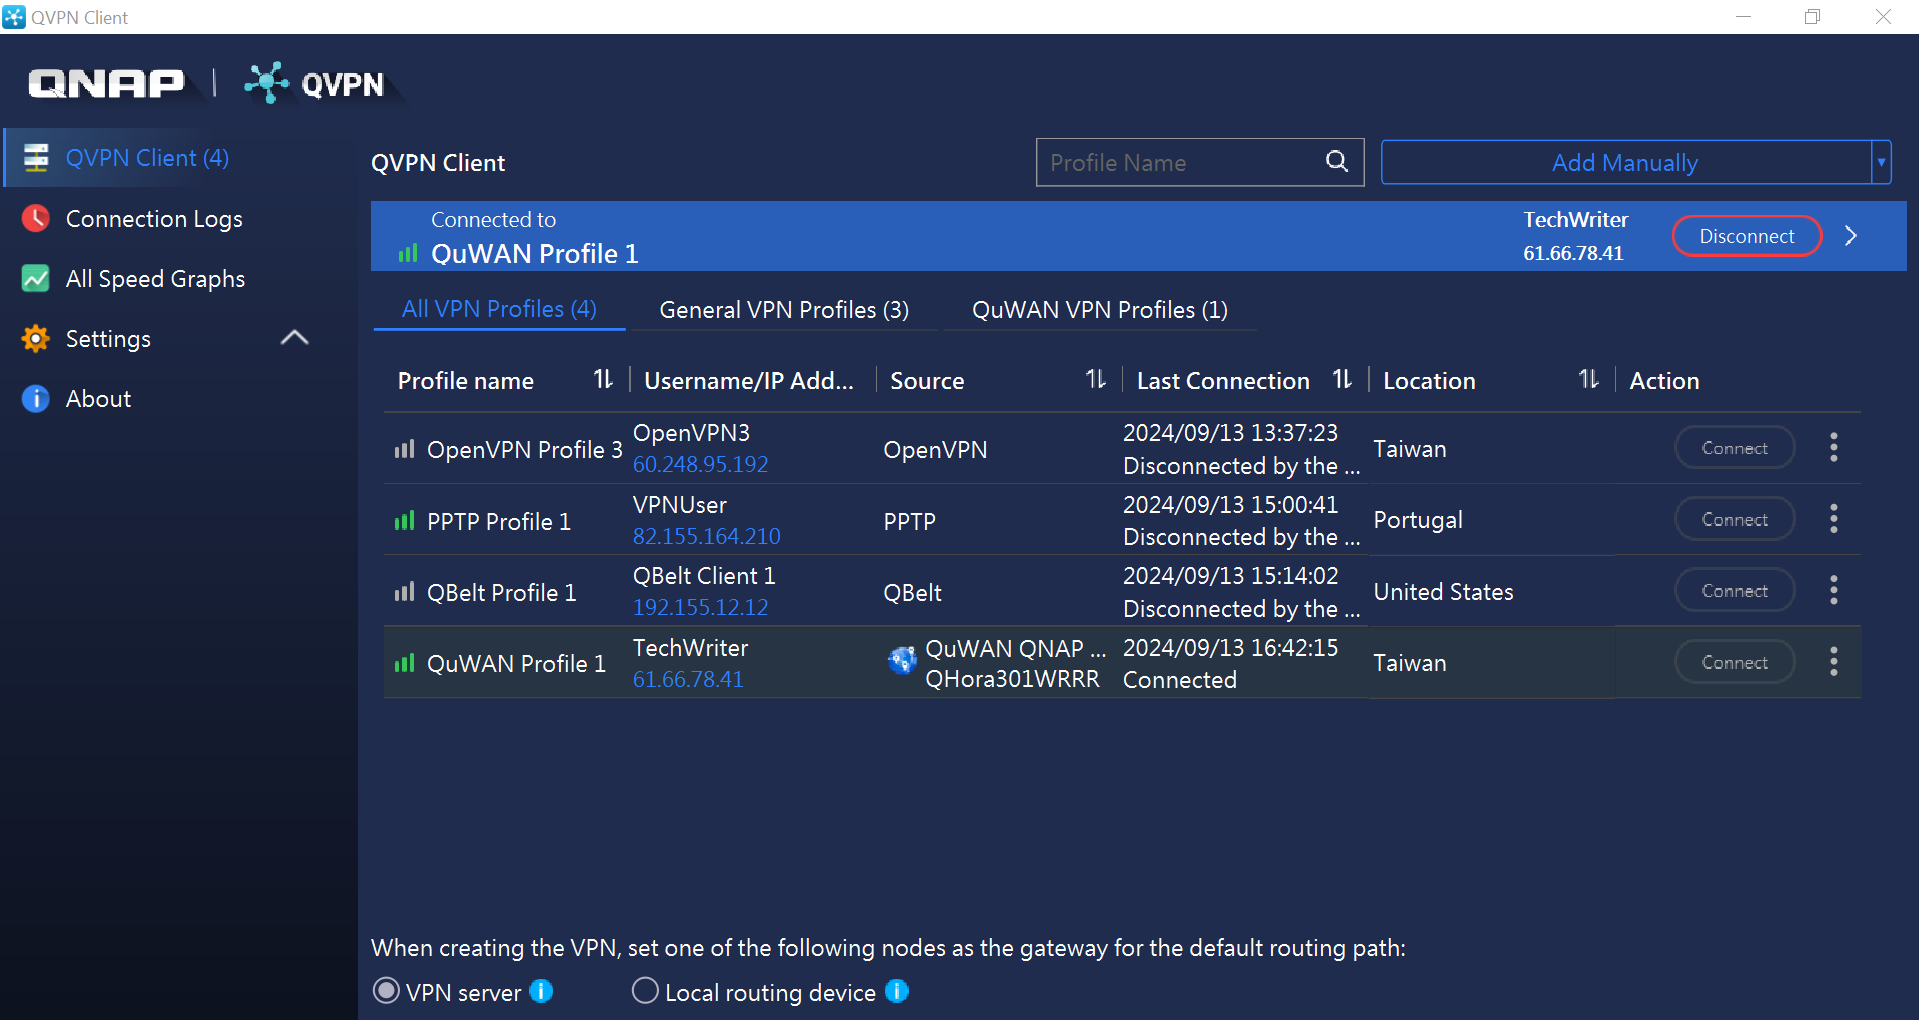1920x1020 pixels.
Task: Select the VPN server radio button
Action: [x=386, y=991]
